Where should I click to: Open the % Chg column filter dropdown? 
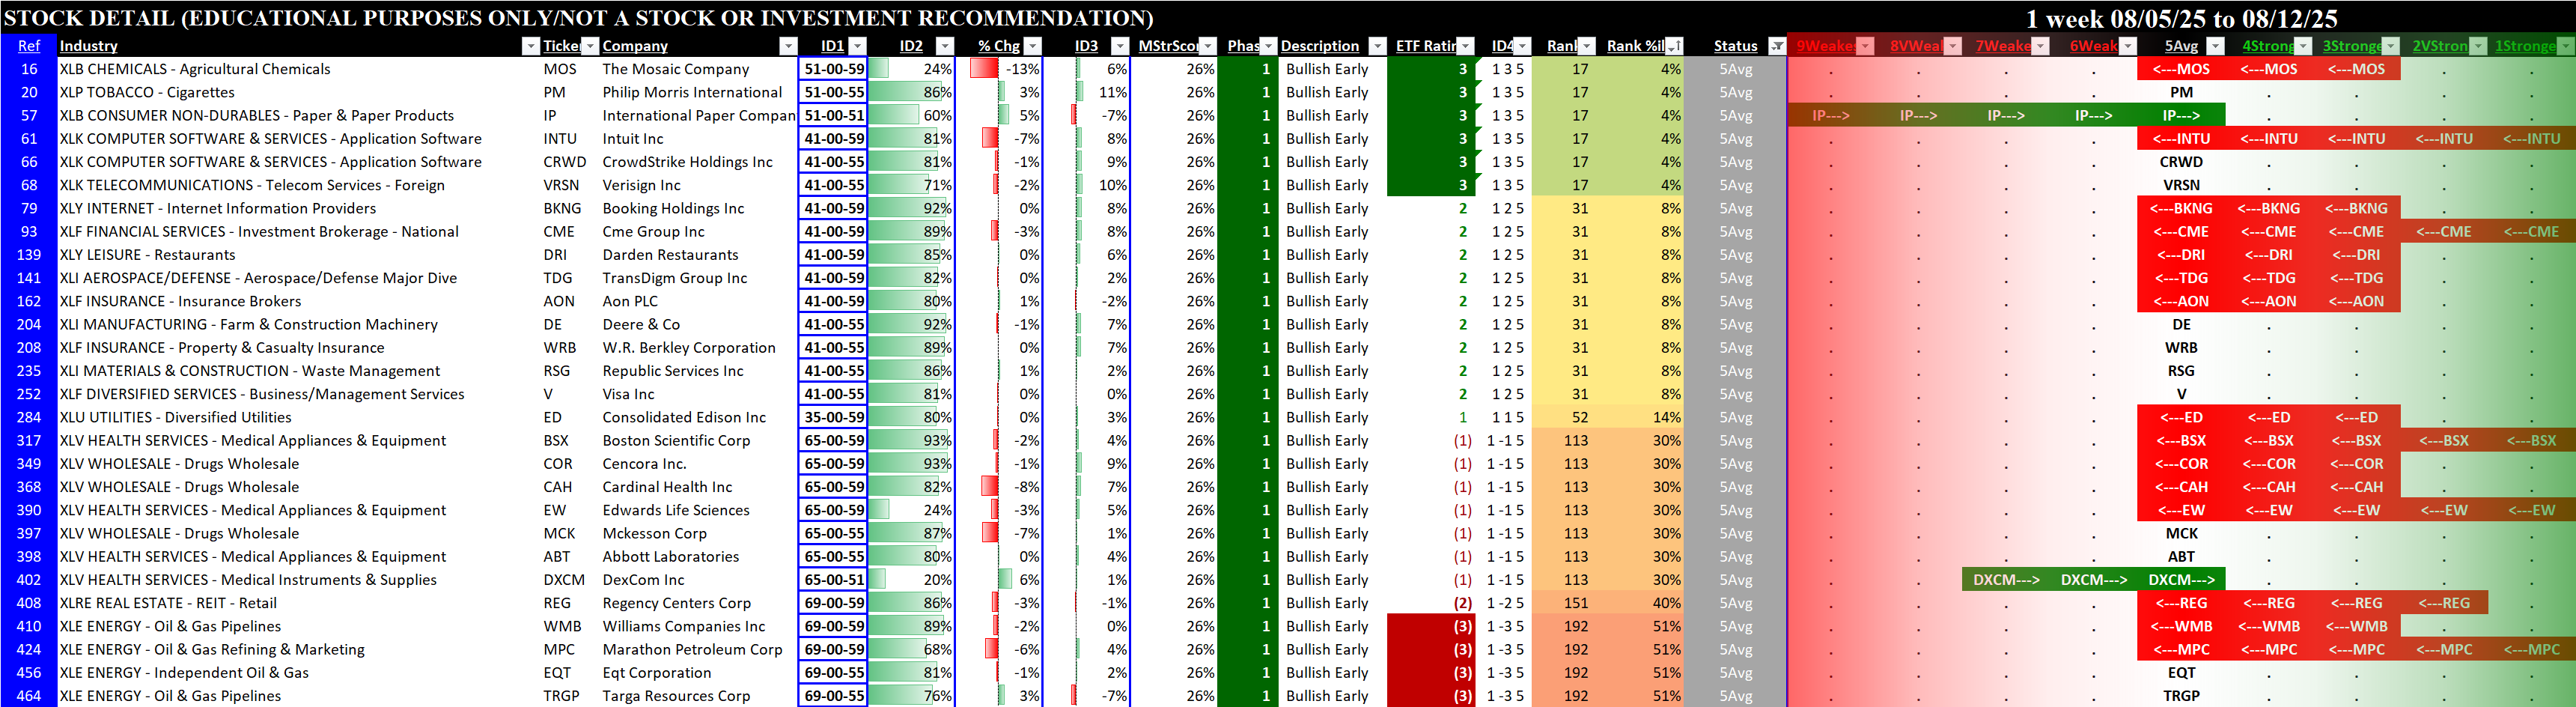tap(1033, 46)
